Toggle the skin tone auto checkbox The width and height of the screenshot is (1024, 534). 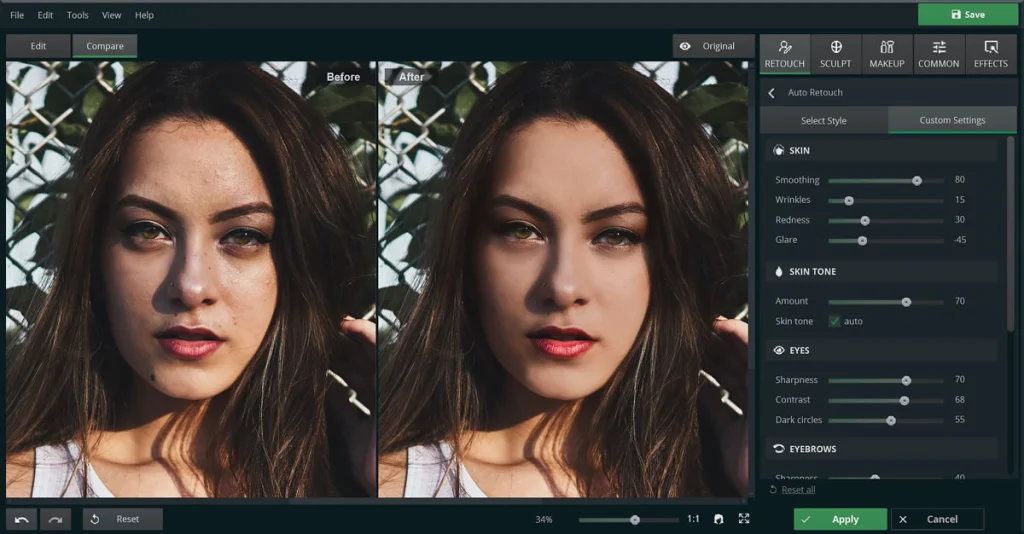tap(834, 321)
